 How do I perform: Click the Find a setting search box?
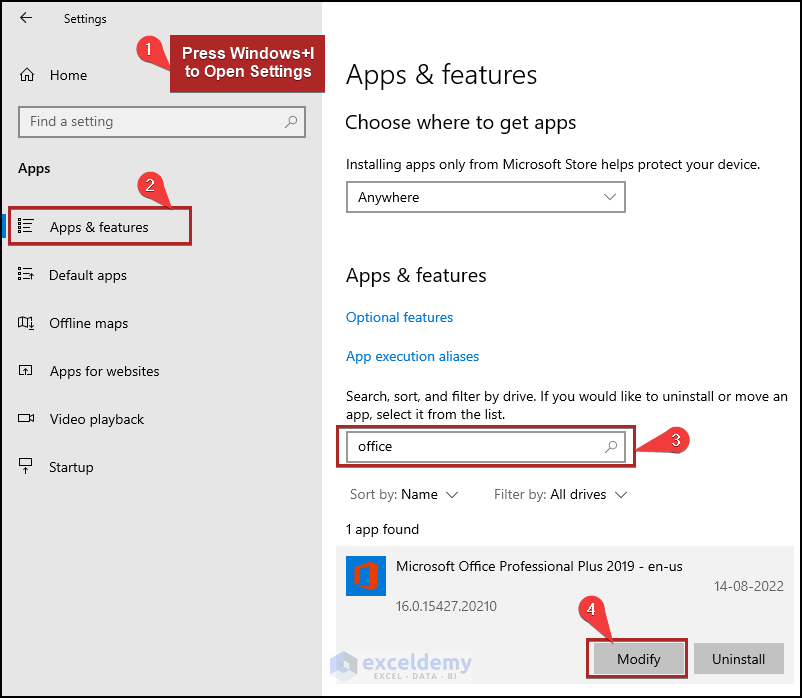click(150, 122)
